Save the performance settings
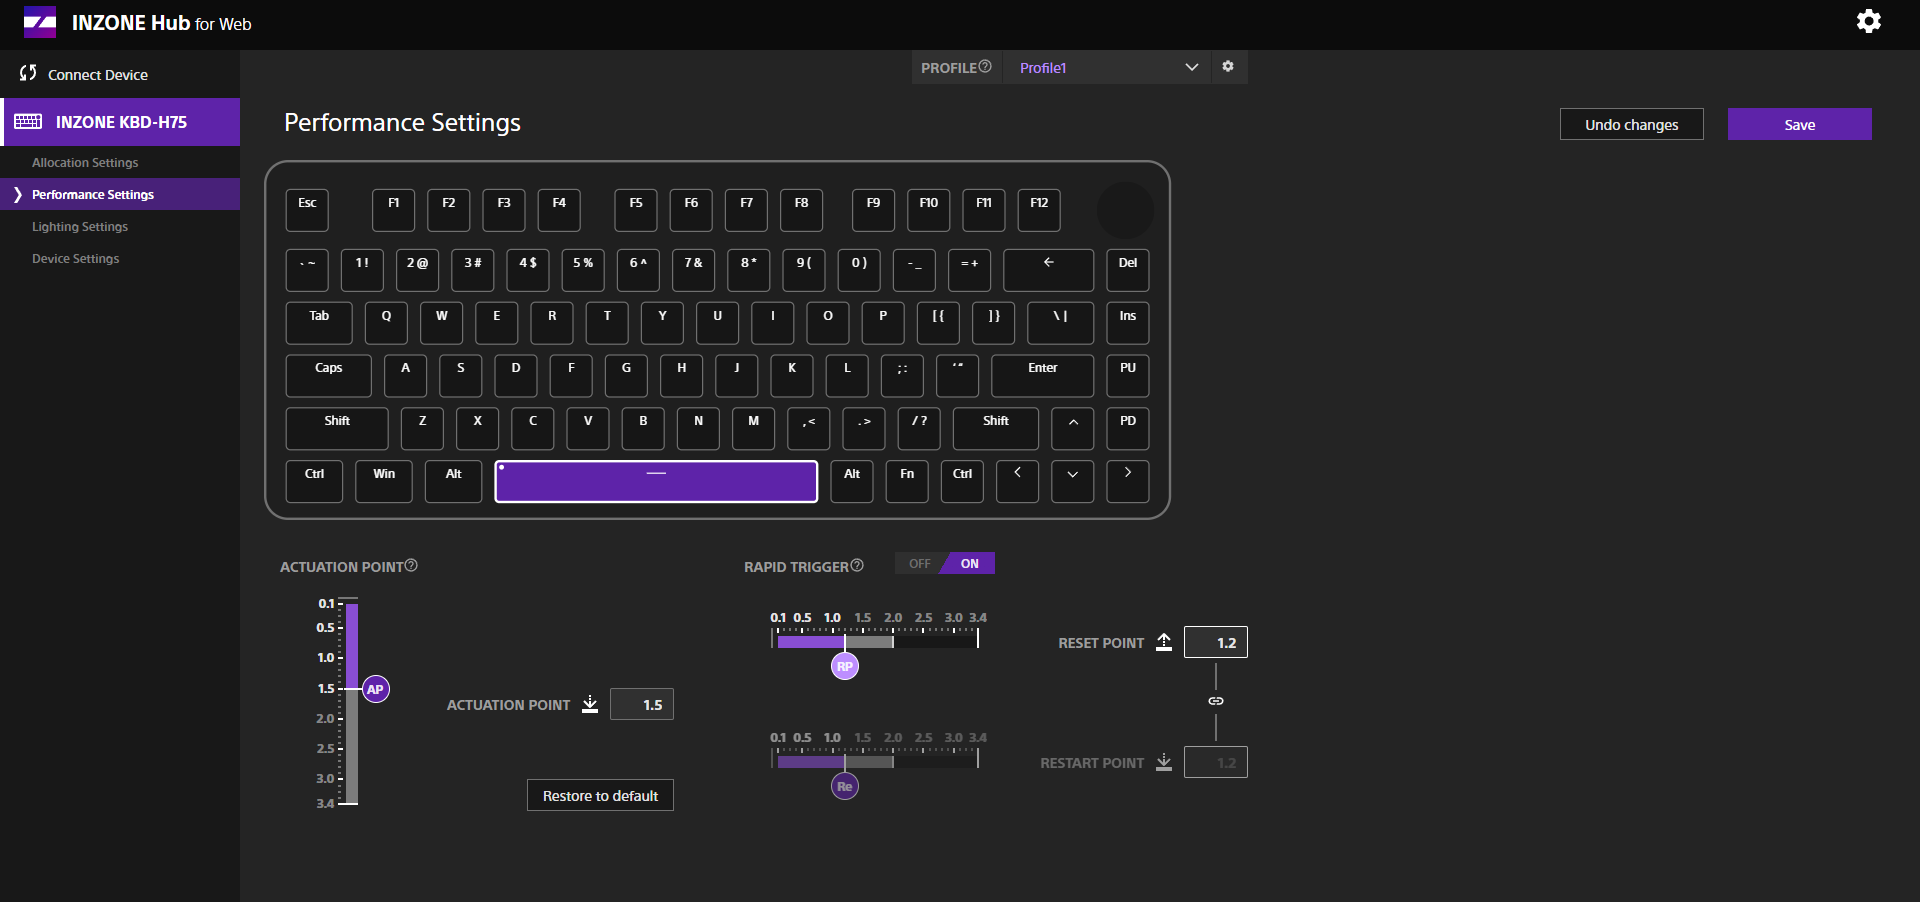This screenshot has width=1920, height=902. coord(1799,124)
